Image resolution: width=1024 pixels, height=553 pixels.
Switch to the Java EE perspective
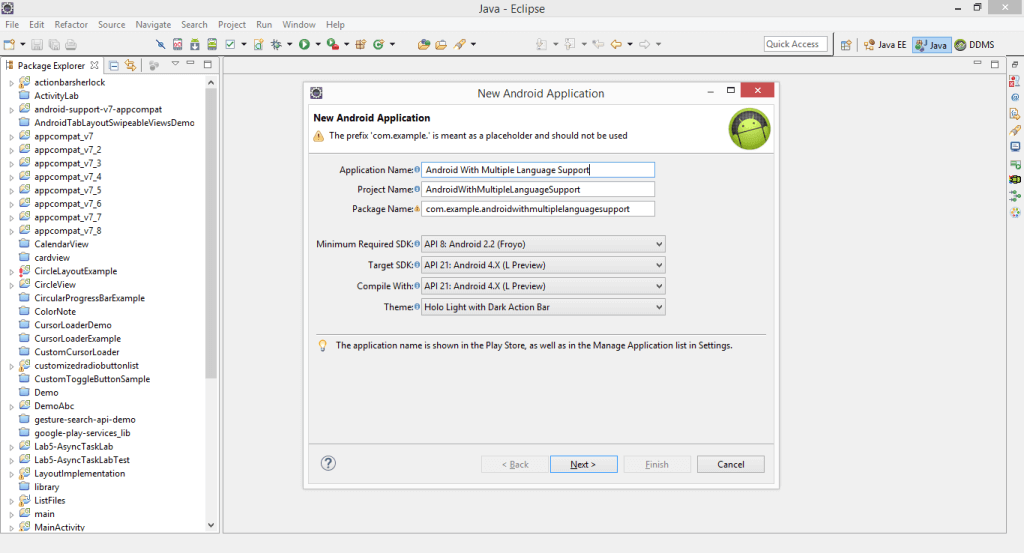pyautogui.click(x=886, y=45)
